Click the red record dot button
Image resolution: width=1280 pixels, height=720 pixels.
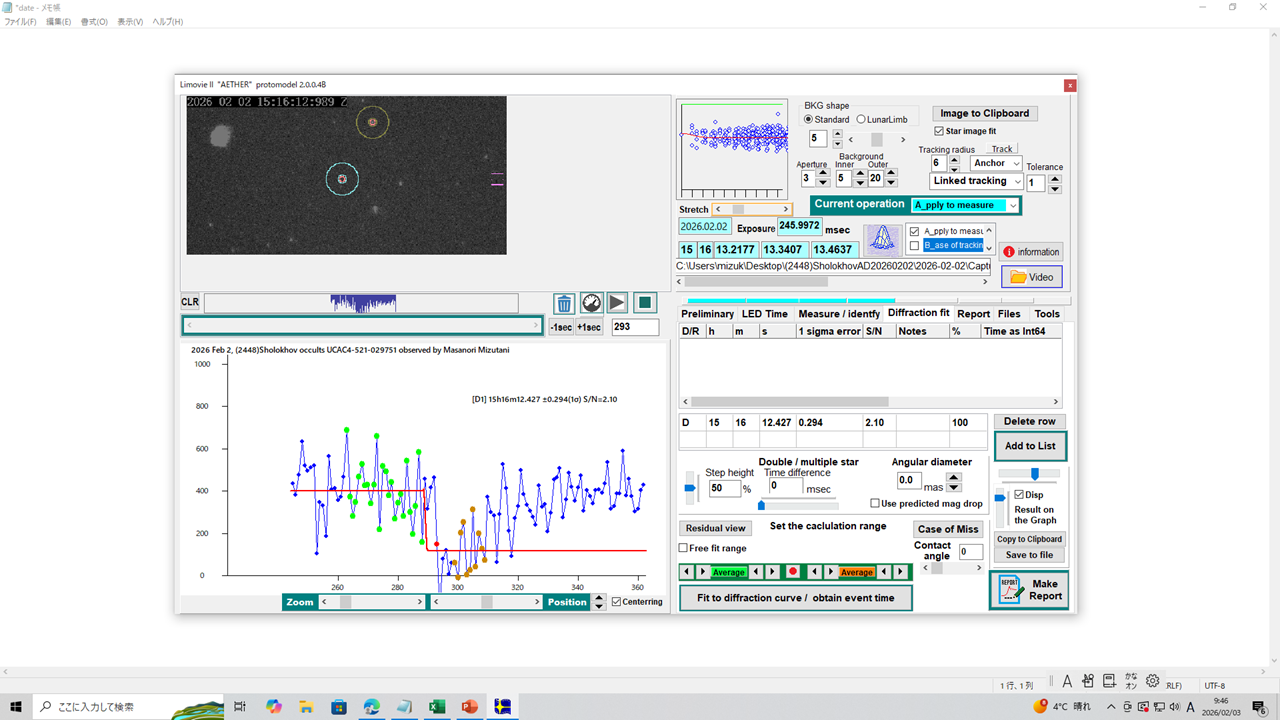[x=793, y=572]
